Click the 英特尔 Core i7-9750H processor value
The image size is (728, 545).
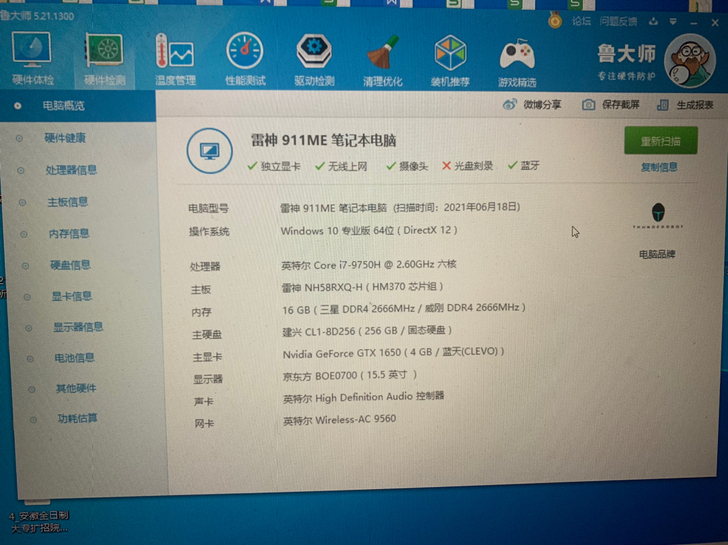coord(369,265)
